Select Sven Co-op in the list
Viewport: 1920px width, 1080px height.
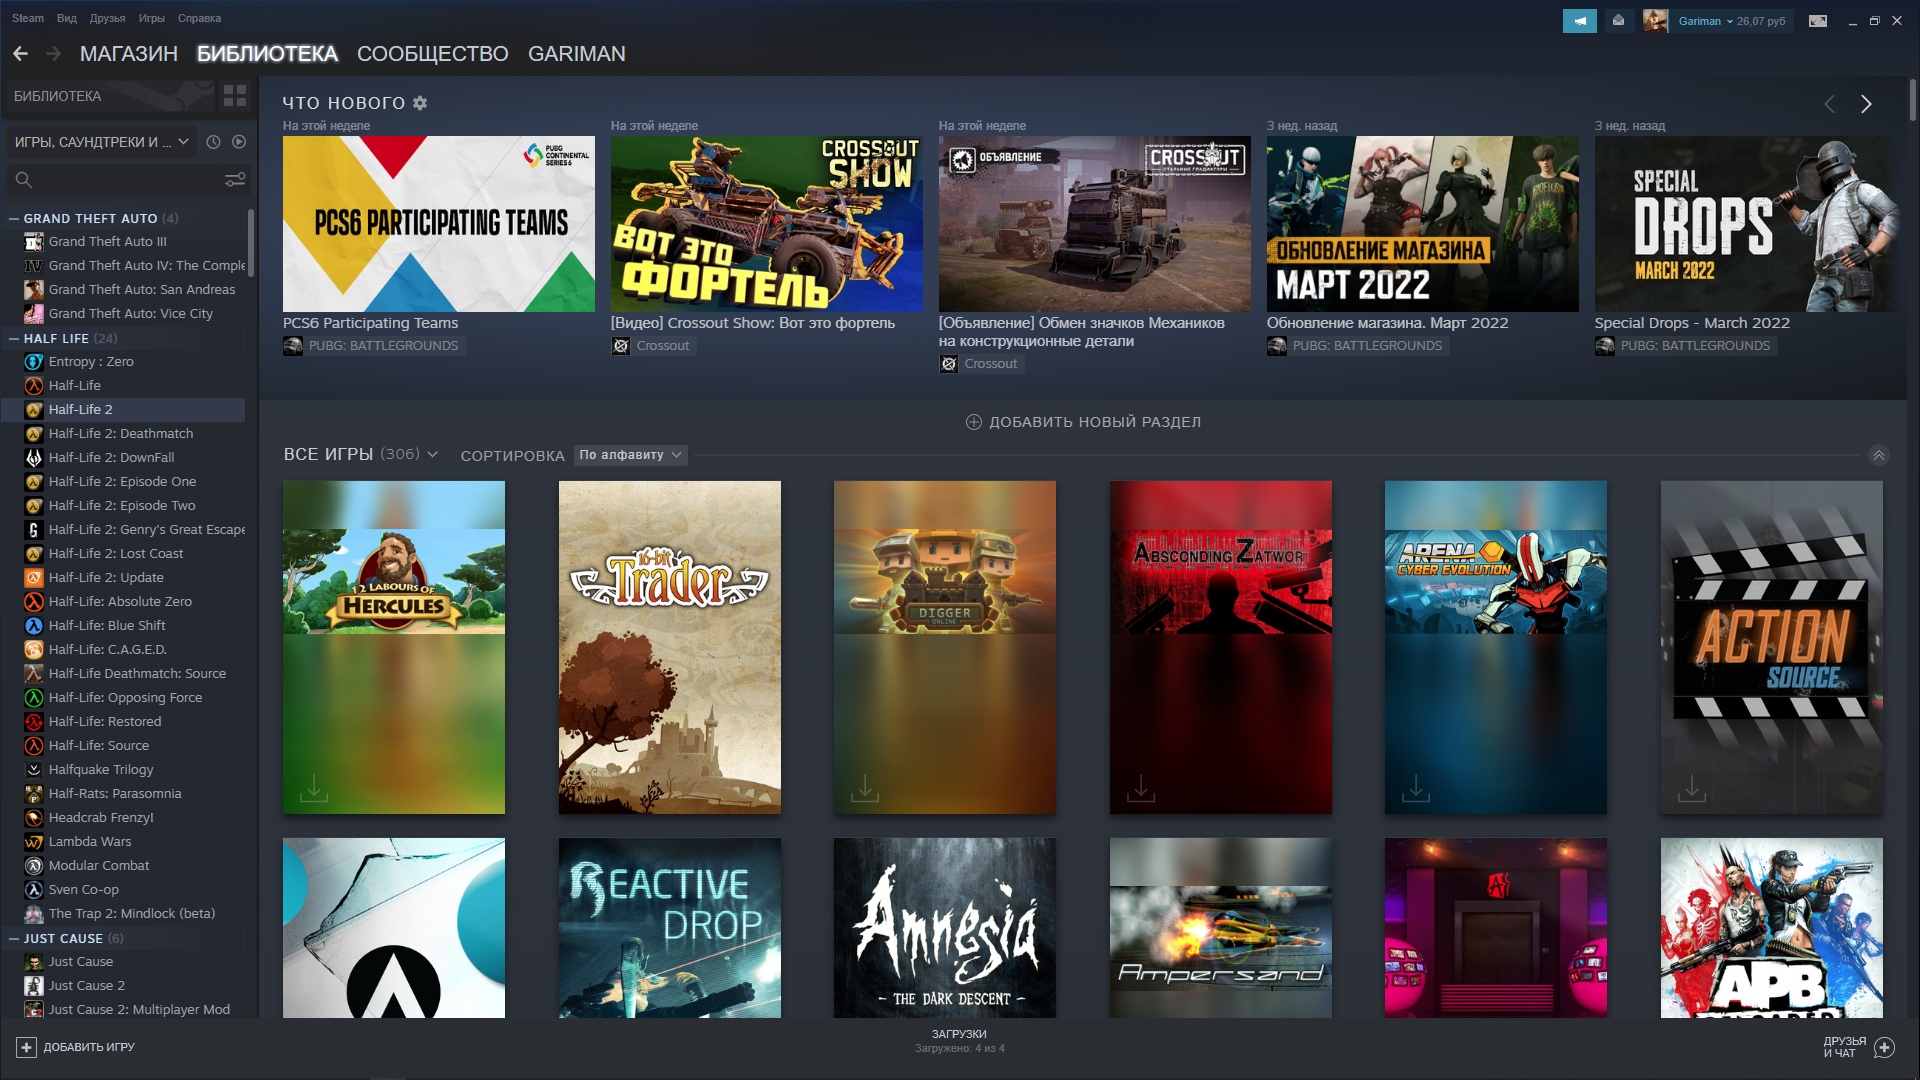(x=123, y=890)
